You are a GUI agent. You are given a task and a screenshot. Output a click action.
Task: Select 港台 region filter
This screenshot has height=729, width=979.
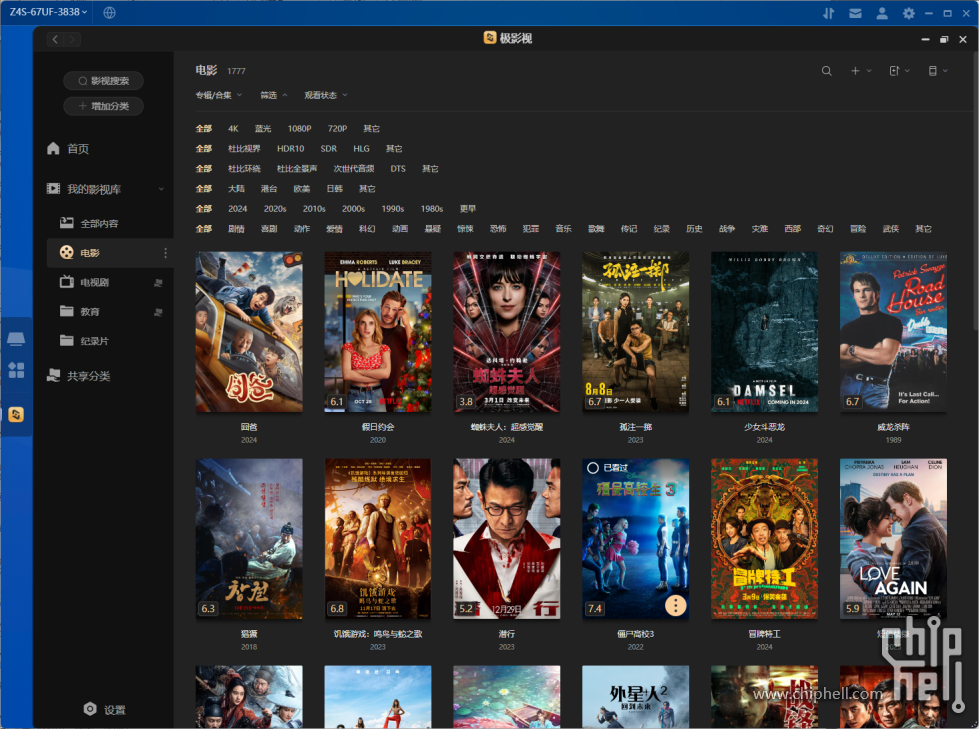coord(269,188)
